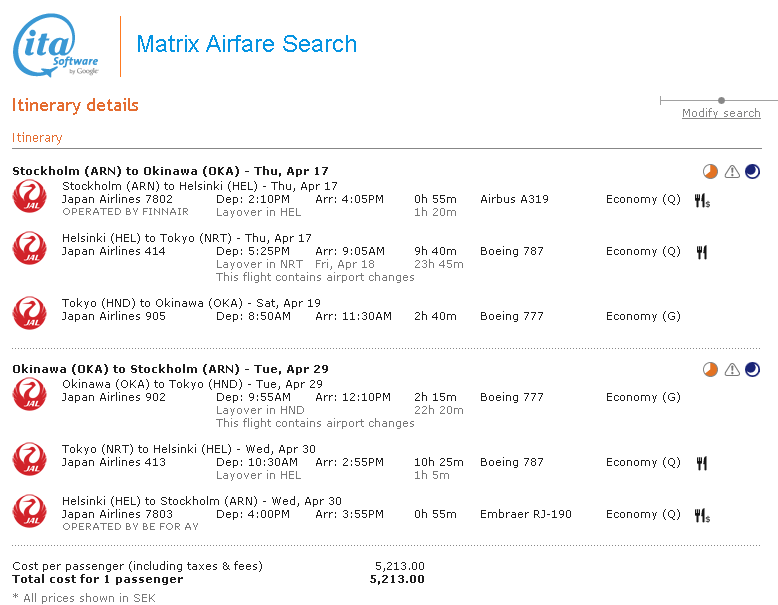Click the Okinawa to Stockholm return header
This screenshot has width=778, height=605.
click(170, 369)
